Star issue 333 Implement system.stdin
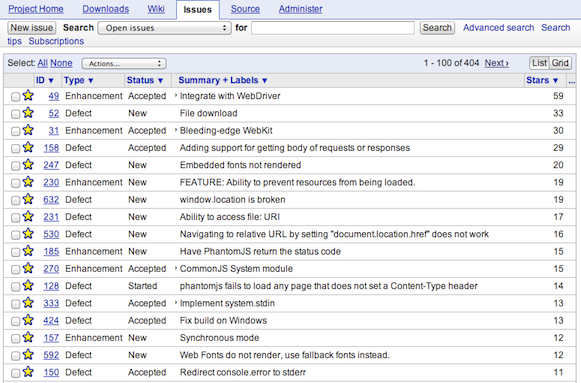The width and height of the screenshot is (581, 383). pyautogui.click(x=28, y=303)
